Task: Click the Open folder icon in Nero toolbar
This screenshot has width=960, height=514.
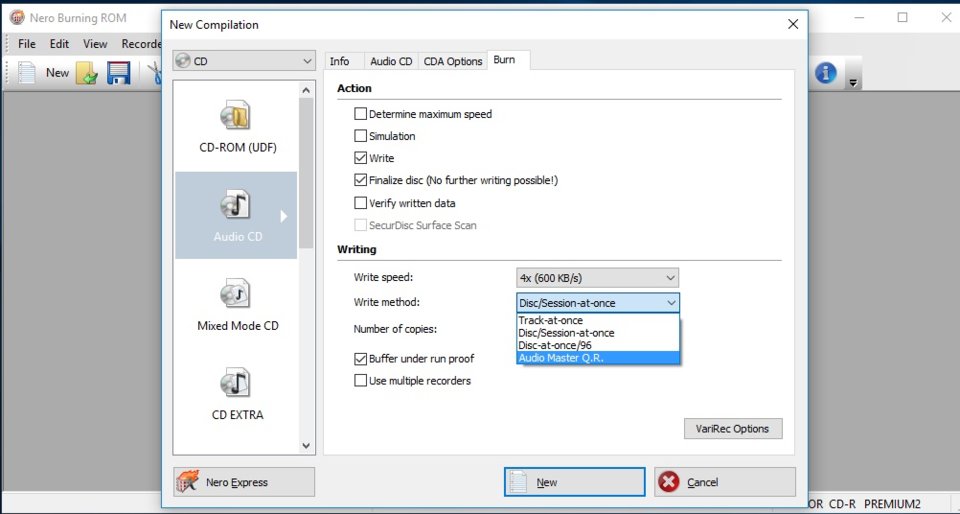Action: coord(87,73)
